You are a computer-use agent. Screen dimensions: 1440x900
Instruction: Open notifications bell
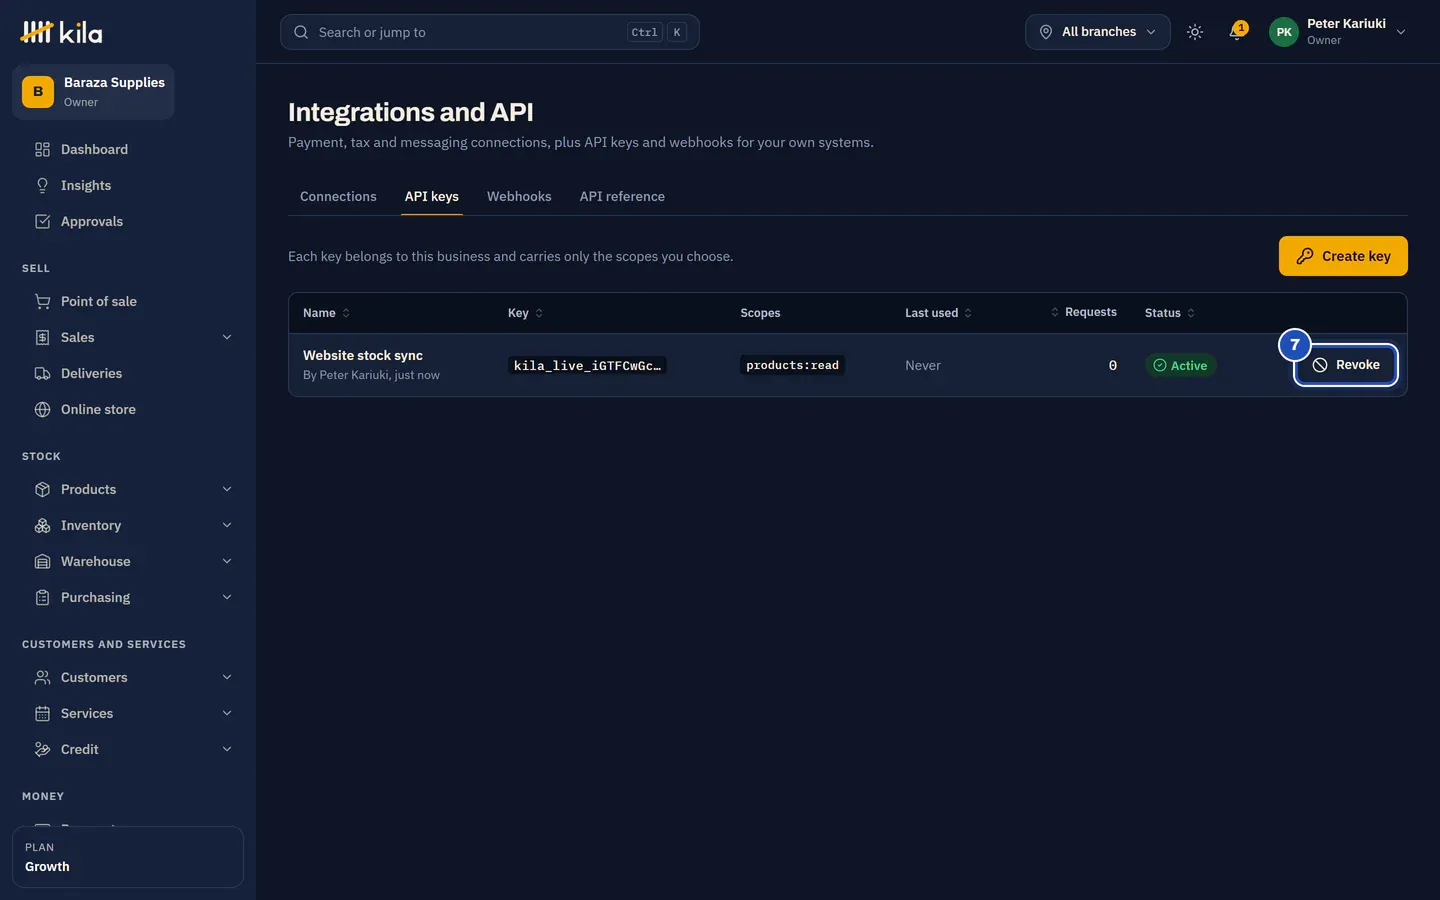[1237, 32]
